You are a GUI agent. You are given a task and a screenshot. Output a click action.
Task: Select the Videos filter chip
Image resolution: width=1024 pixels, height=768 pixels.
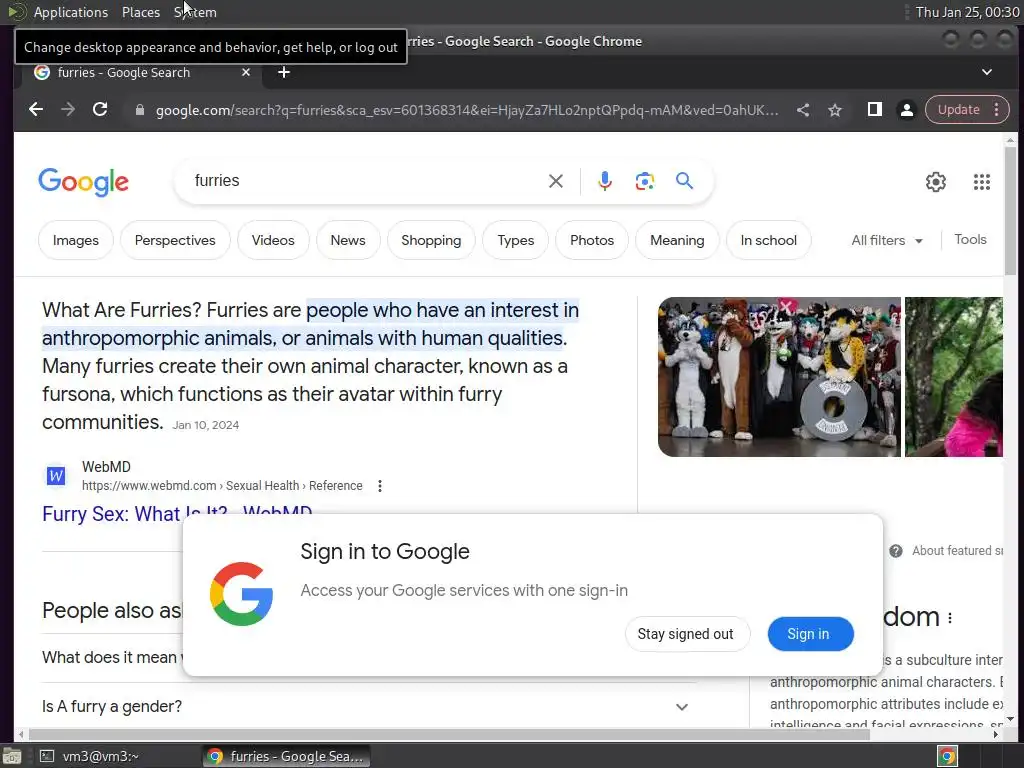273,240
